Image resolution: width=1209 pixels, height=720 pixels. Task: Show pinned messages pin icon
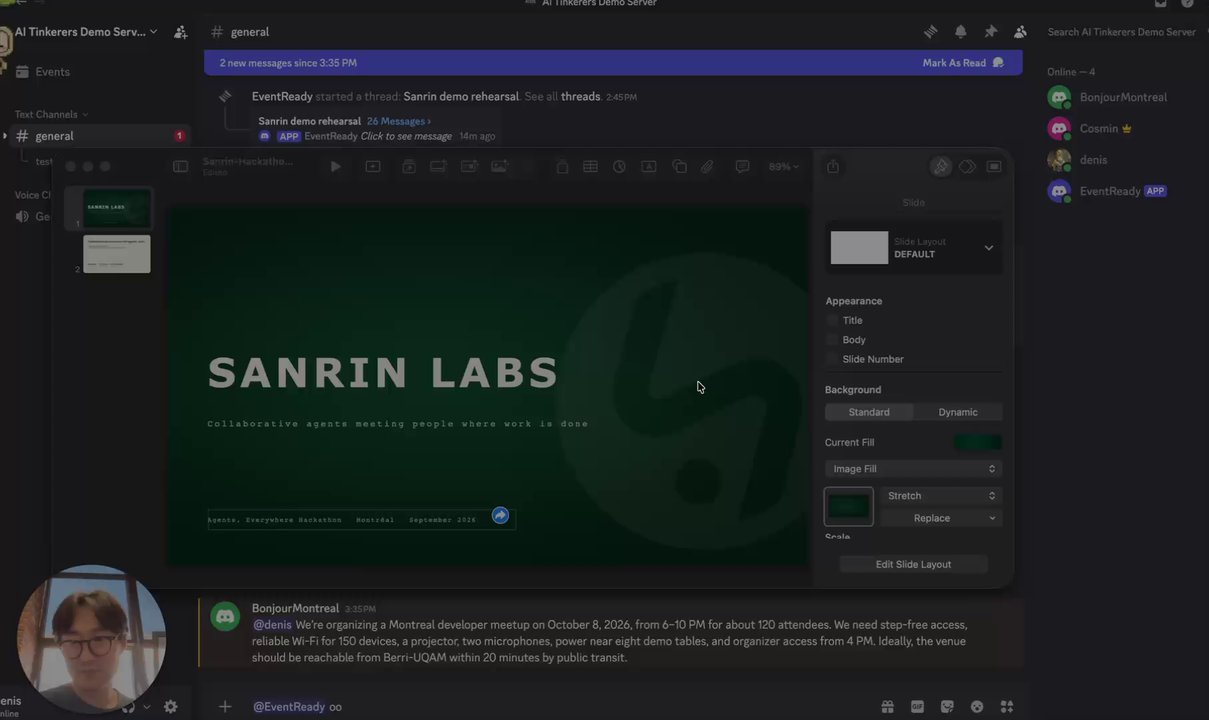[x=990, y=32]
